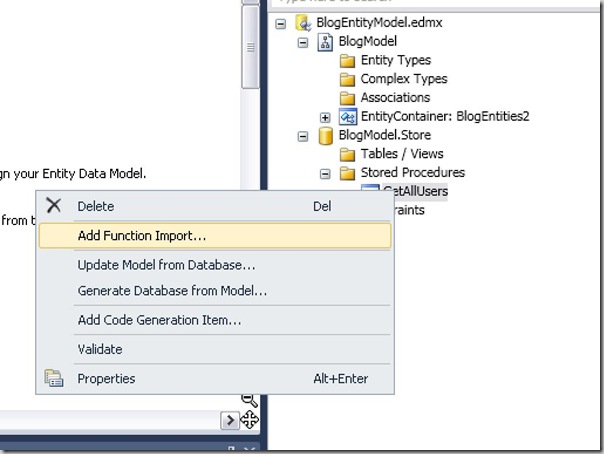Expand the EntityContainer: BlogEntities2 node
Screen dimensions: 604x454
(325, 117)
